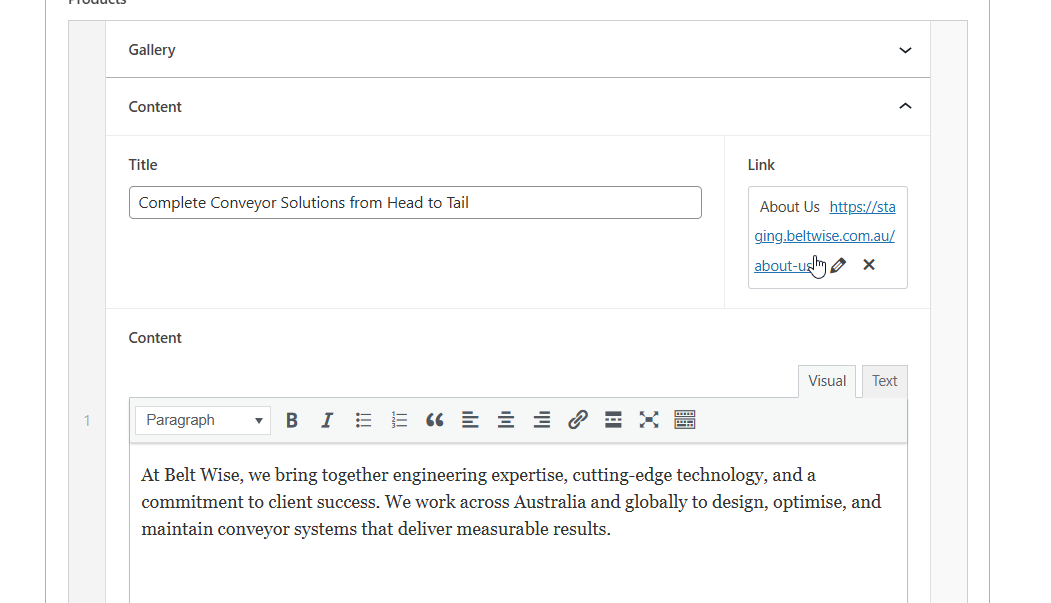The height and width of the screenshot is (603, 1051).
Task: Align text right
Action: 542,420
